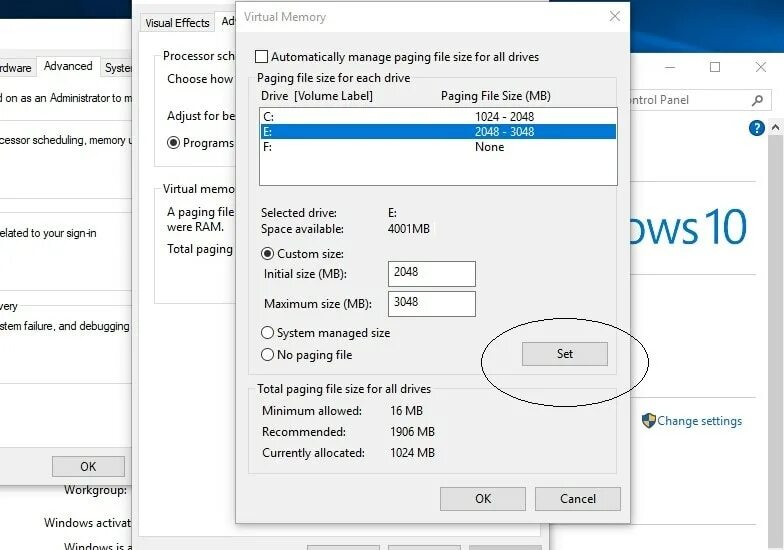This screenshot has height=550, width=784.
Task: Minimize the Control Panel System window
Action: pos(670,67)
